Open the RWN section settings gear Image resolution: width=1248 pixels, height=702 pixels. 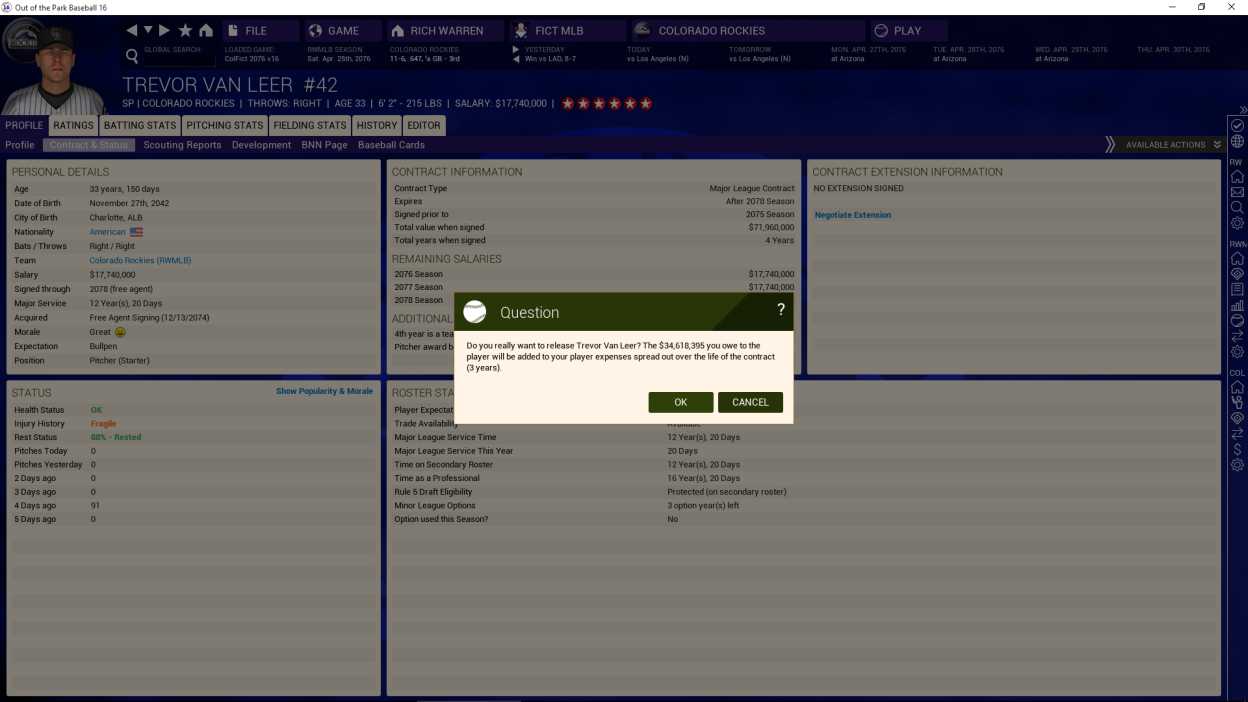point(1237,352)
